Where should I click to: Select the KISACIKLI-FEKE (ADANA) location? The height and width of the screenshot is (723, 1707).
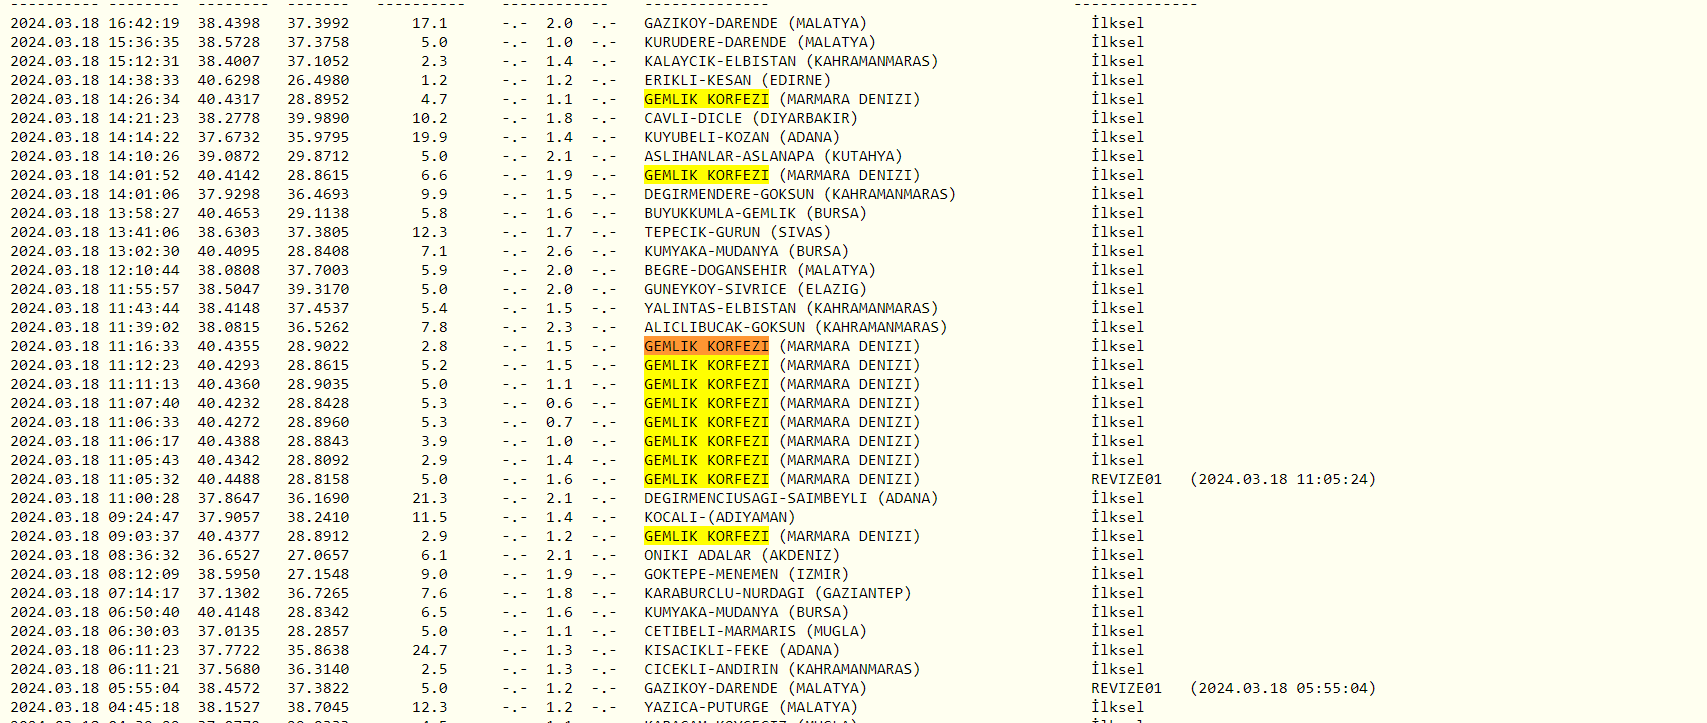pyautogui.click(x=741, y=650)
